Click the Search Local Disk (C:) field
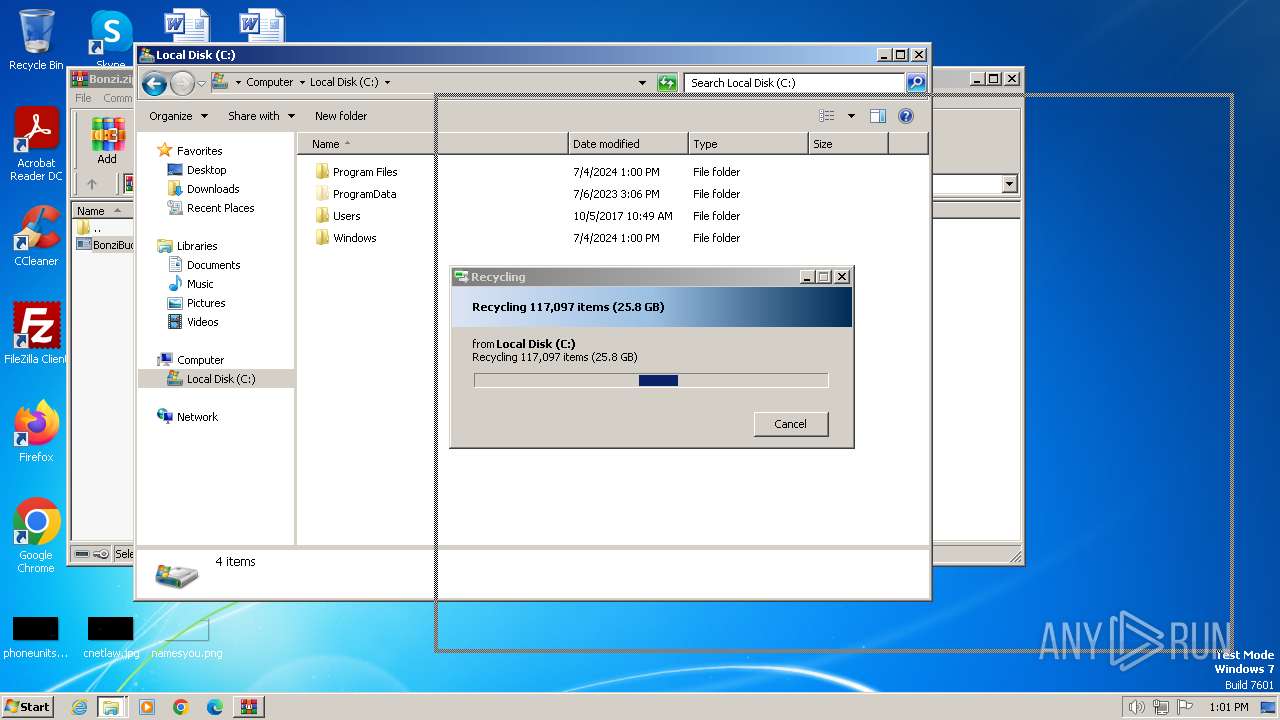 click(x=795, y=83)
